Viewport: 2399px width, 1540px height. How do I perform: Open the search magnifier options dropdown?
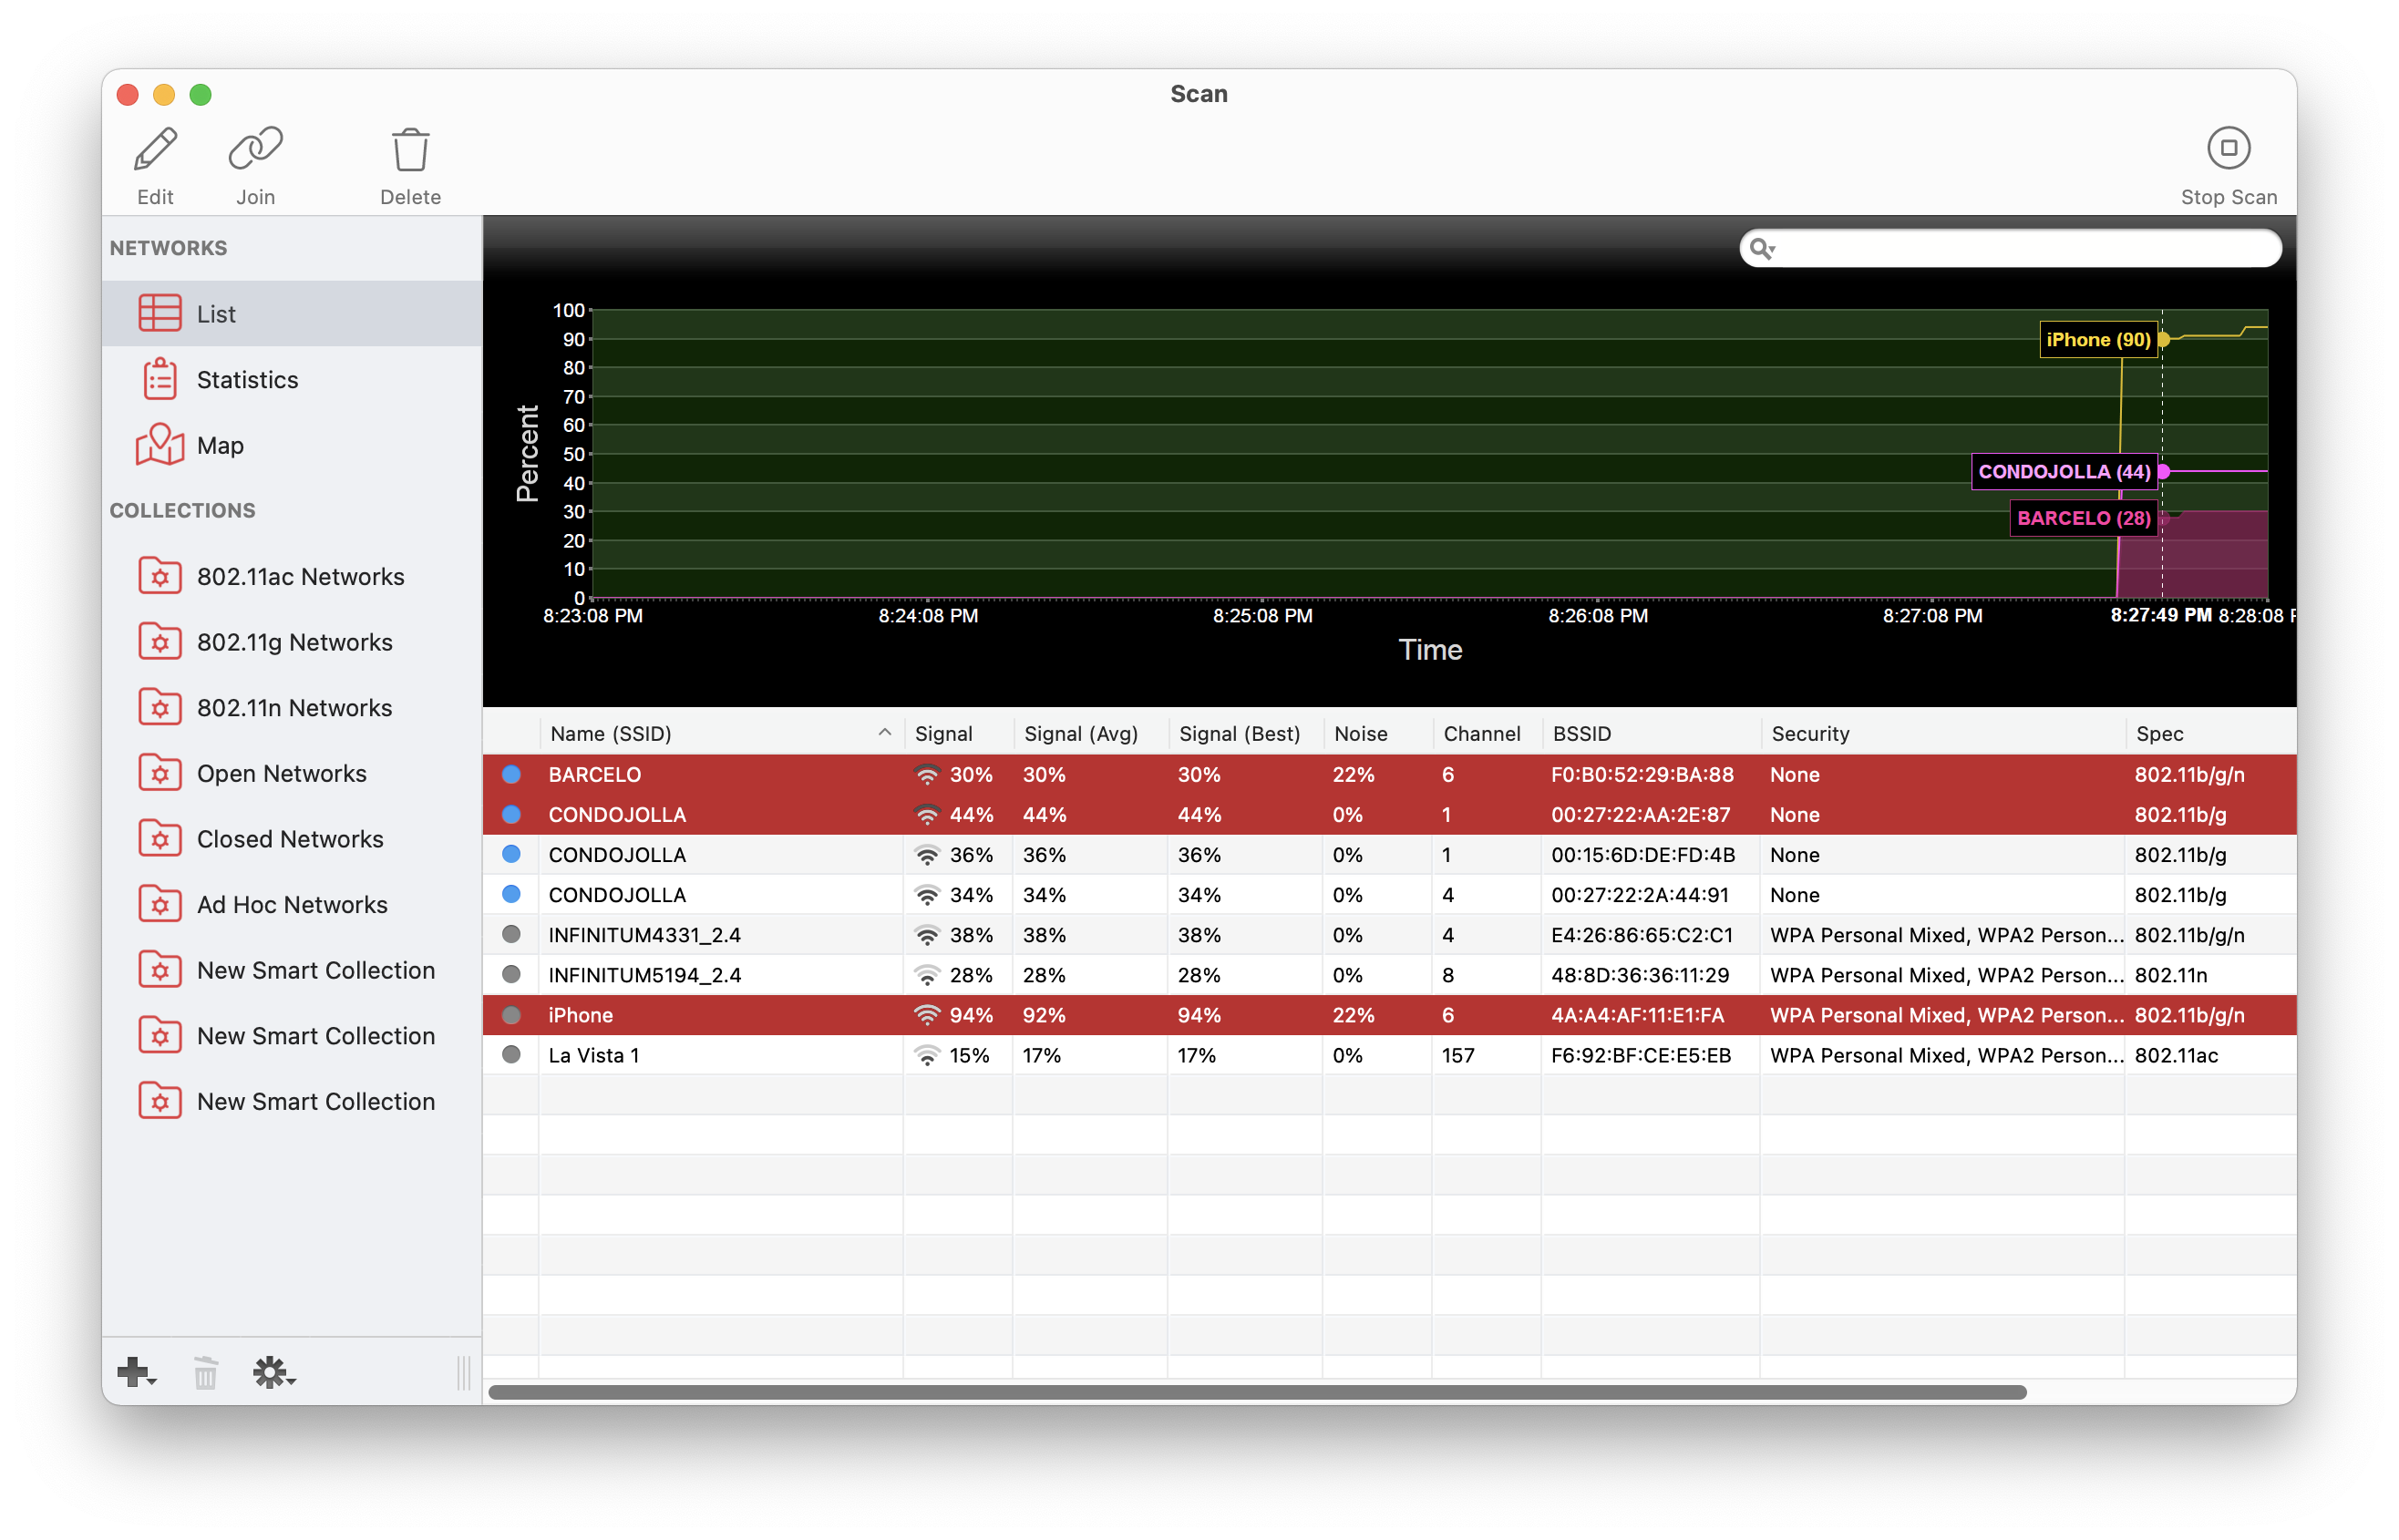(1762, 248)
